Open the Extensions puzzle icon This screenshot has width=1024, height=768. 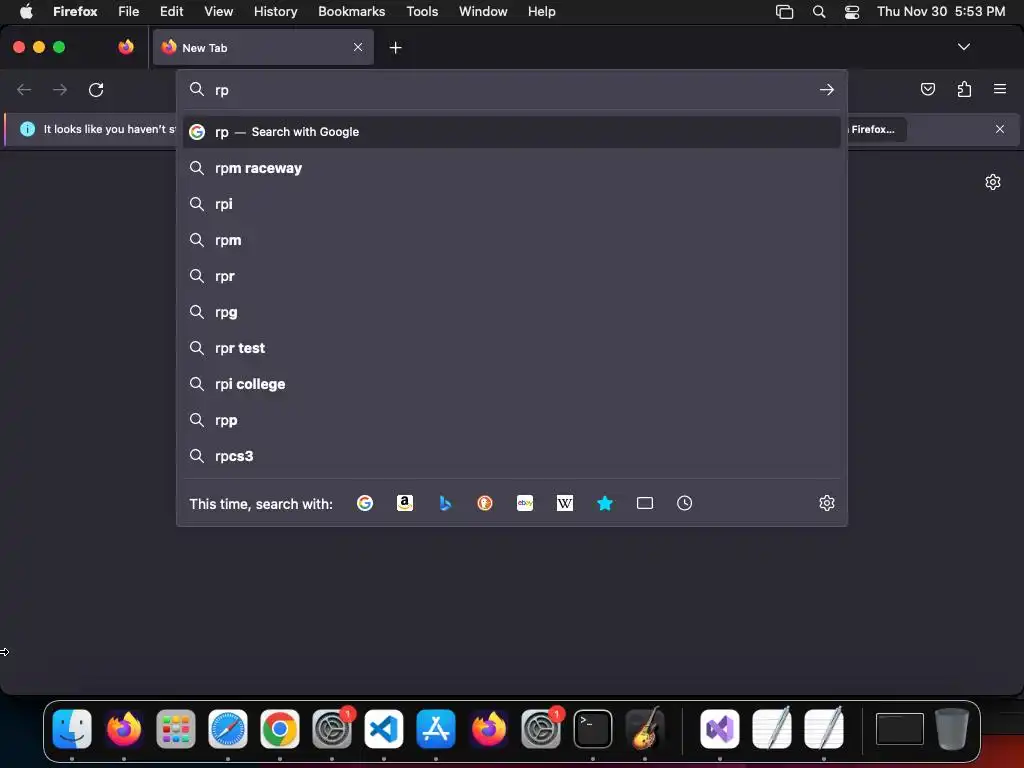click(x=964, y=89)
